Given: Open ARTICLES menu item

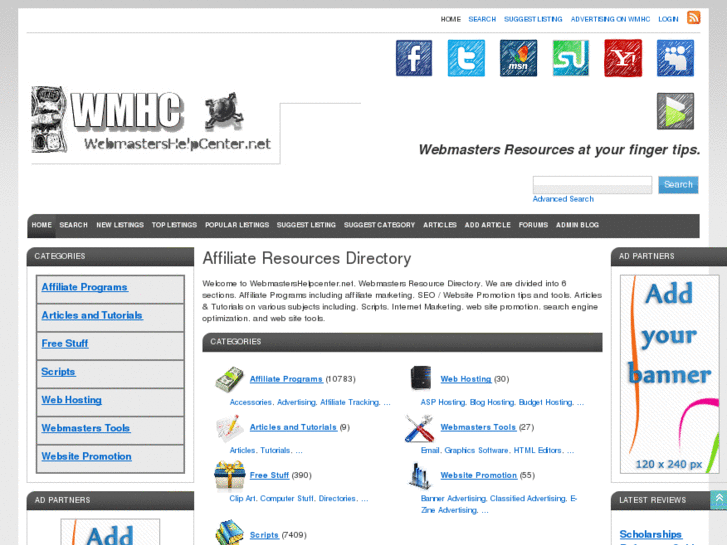Looking at the screenshot, I should coord(440,225).
